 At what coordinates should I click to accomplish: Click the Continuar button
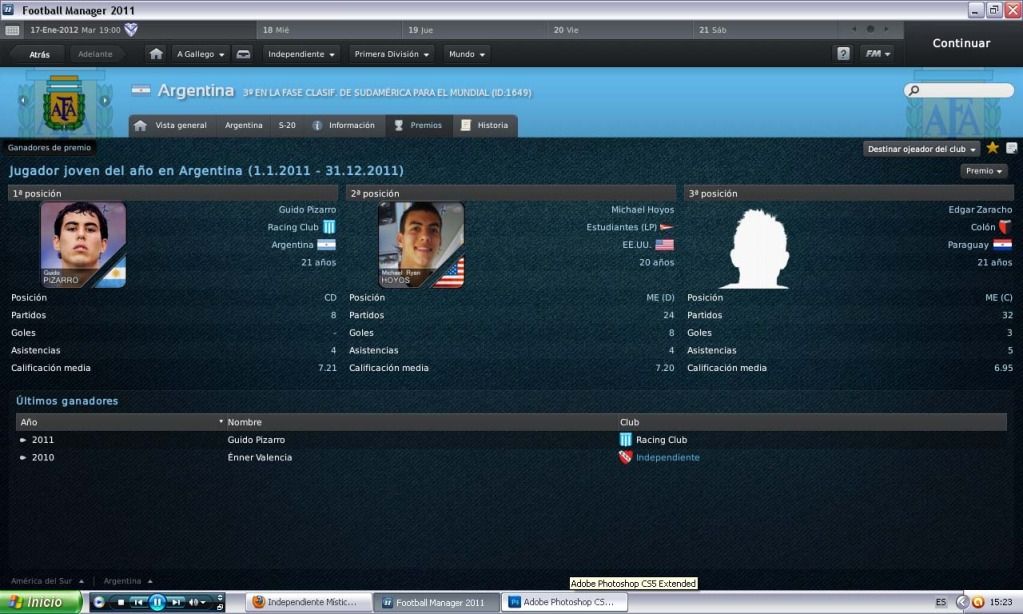pyautogui.click(x=961, y=43)
